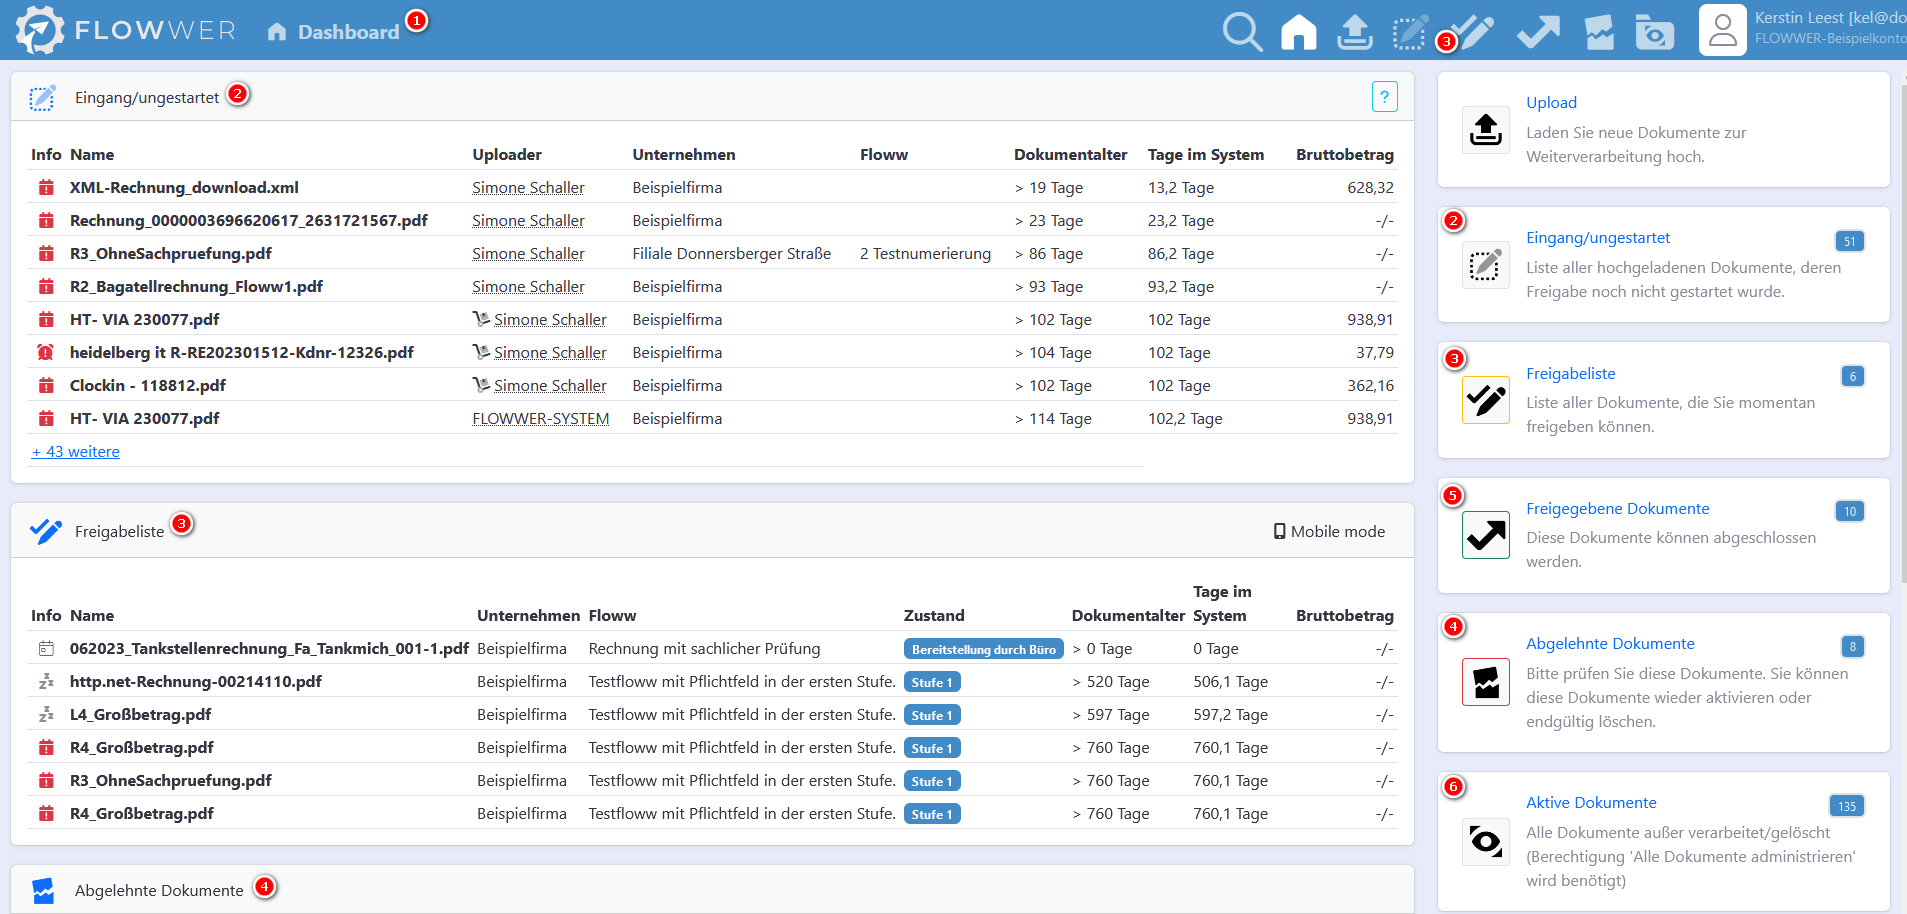Open the Upload card in sidebar
Screen dimensions: 1907x914
coord(1551,103)
